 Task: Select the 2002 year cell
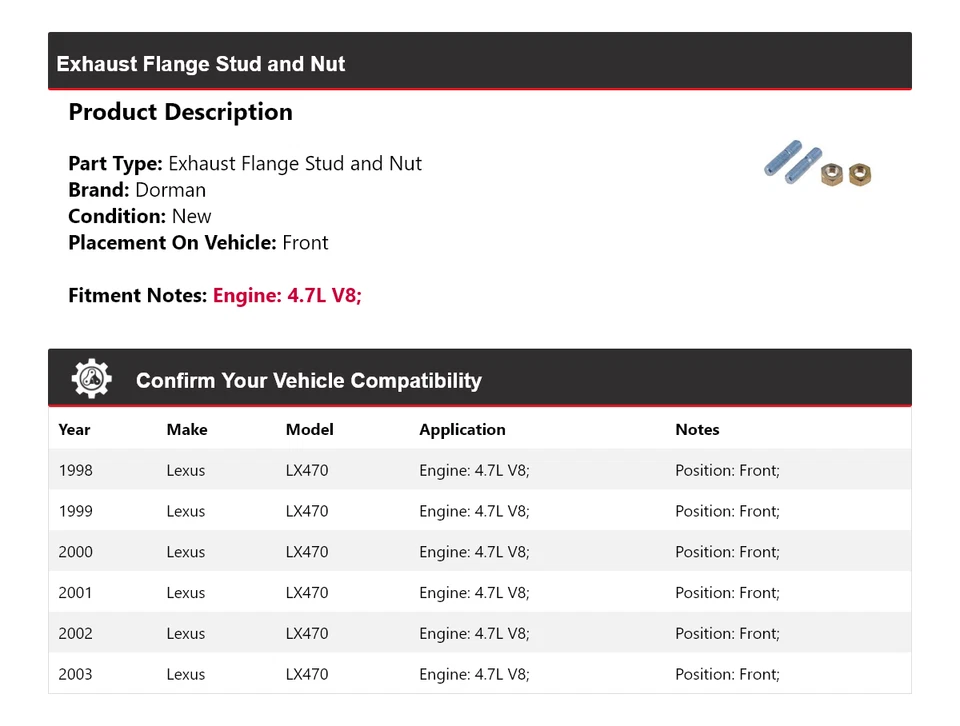click(75, 634)
